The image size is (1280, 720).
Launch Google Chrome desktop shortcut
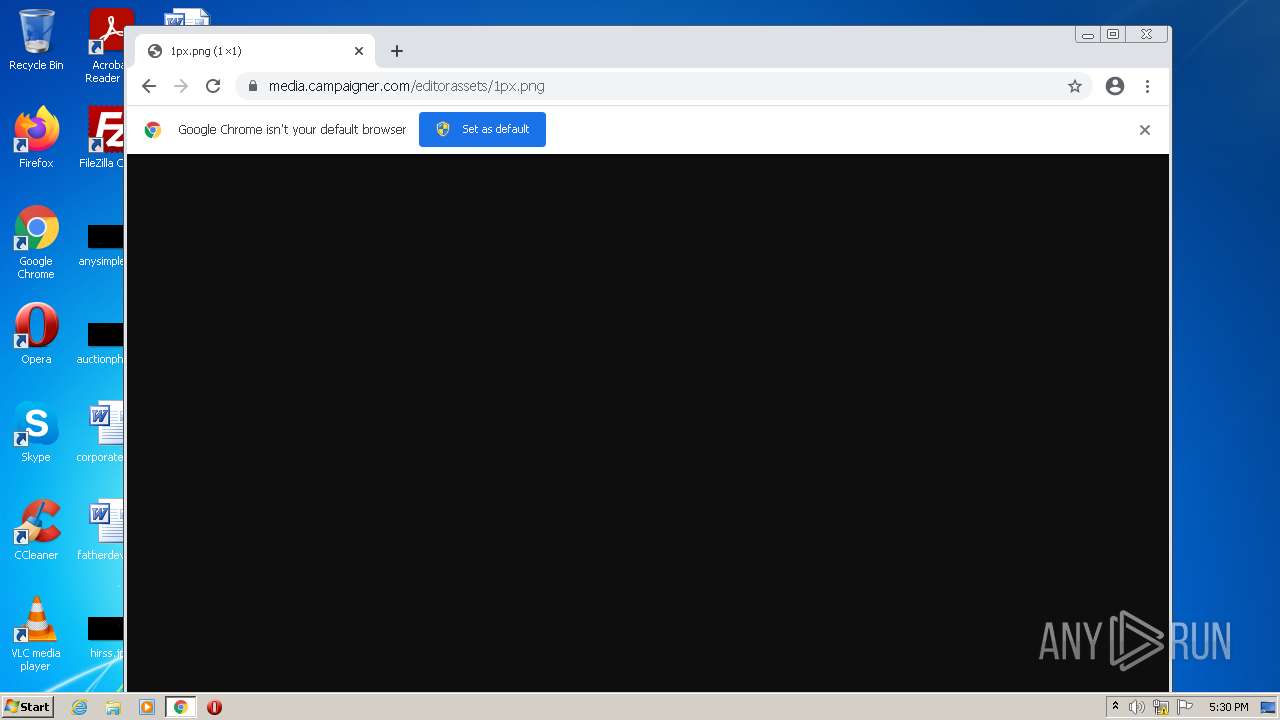[x=36, y=242]
